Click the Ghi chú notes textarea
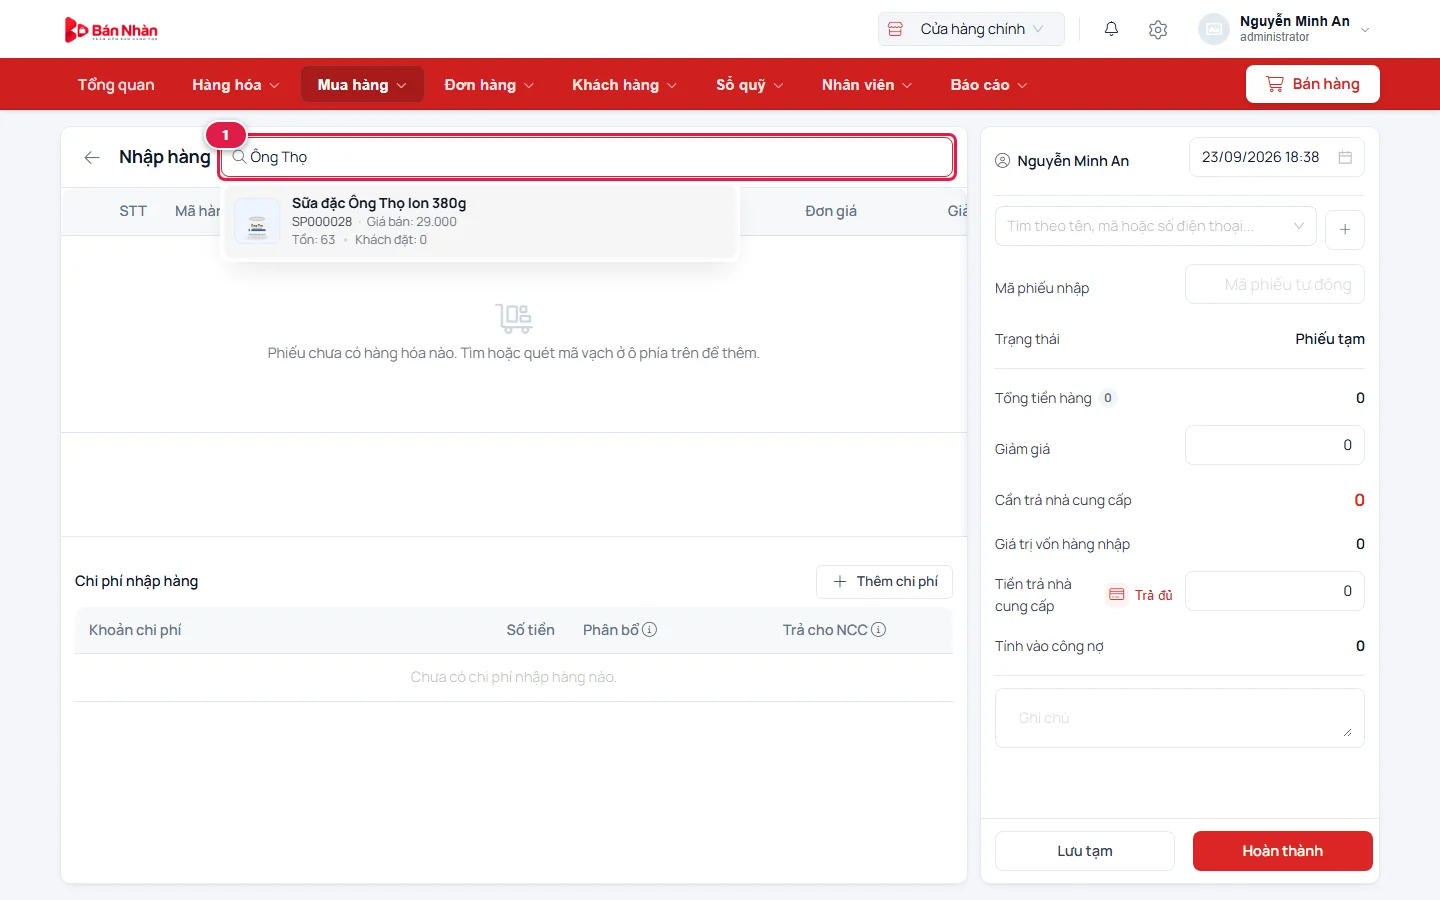 tap(1180, 718)
